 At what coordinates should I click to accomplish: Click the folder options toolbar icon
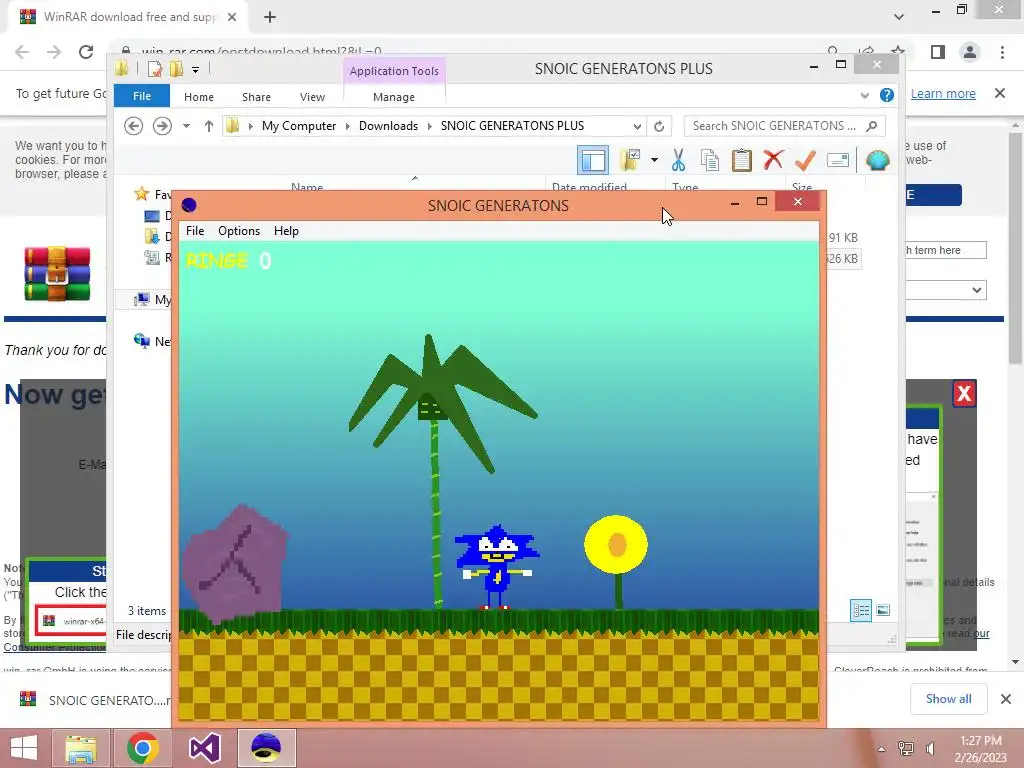[630, 159]
